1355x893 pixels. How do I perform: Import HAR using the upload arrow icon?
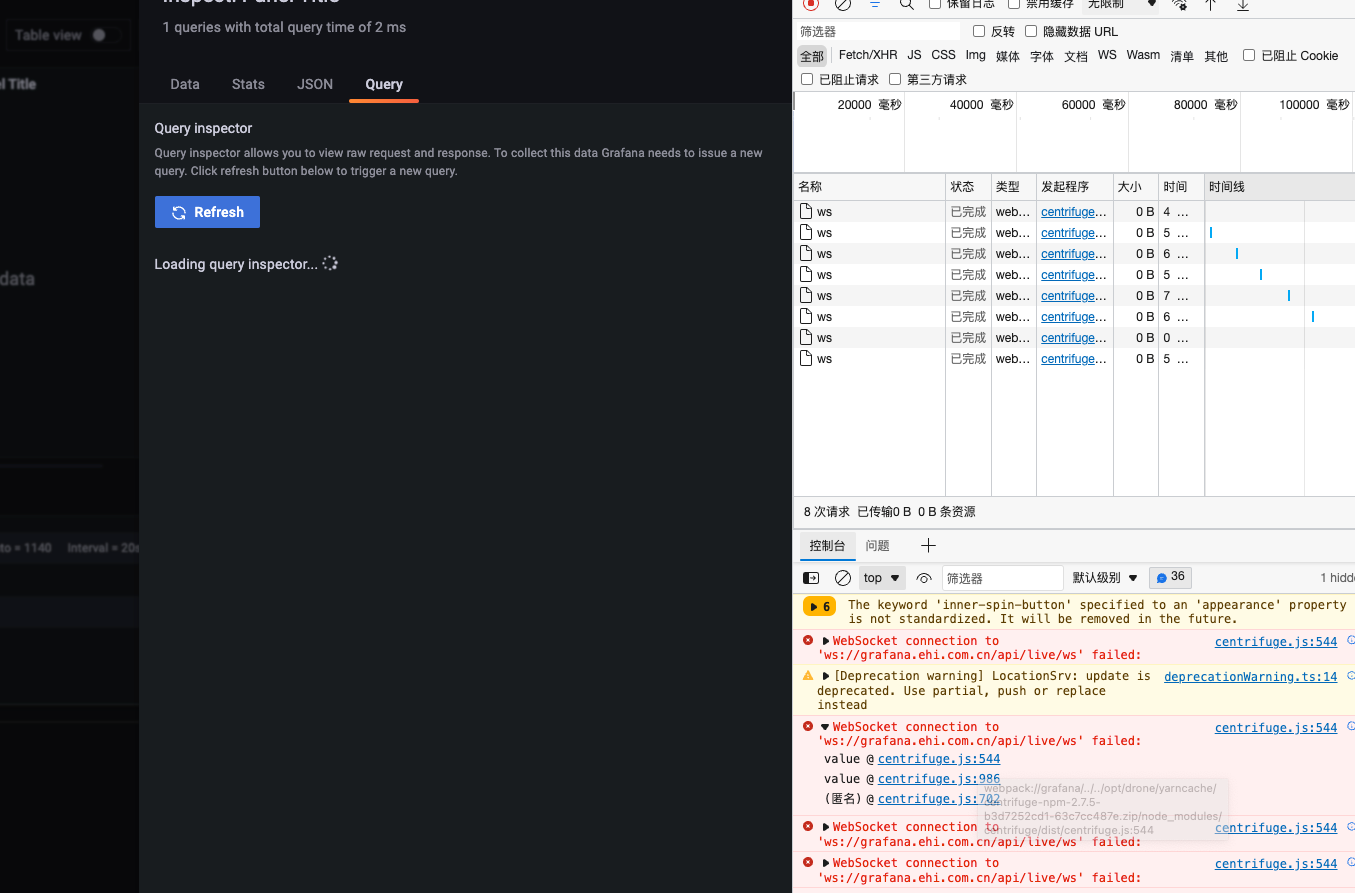pyautogui.click(x=1210, y=5)
